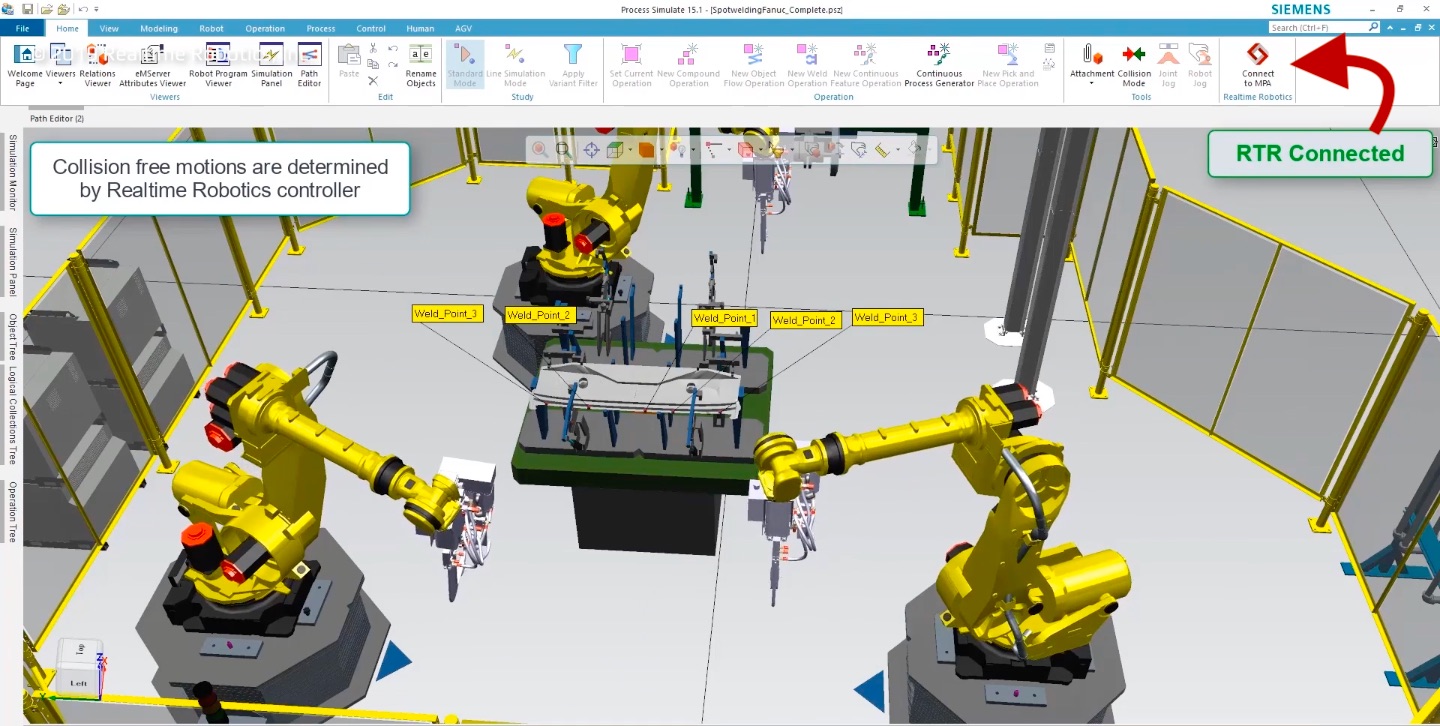The width and height of the screenshot is (1440, 726).
Task: Enable the measurement tool in the viewport toolbar
Action: pos(881,150)
